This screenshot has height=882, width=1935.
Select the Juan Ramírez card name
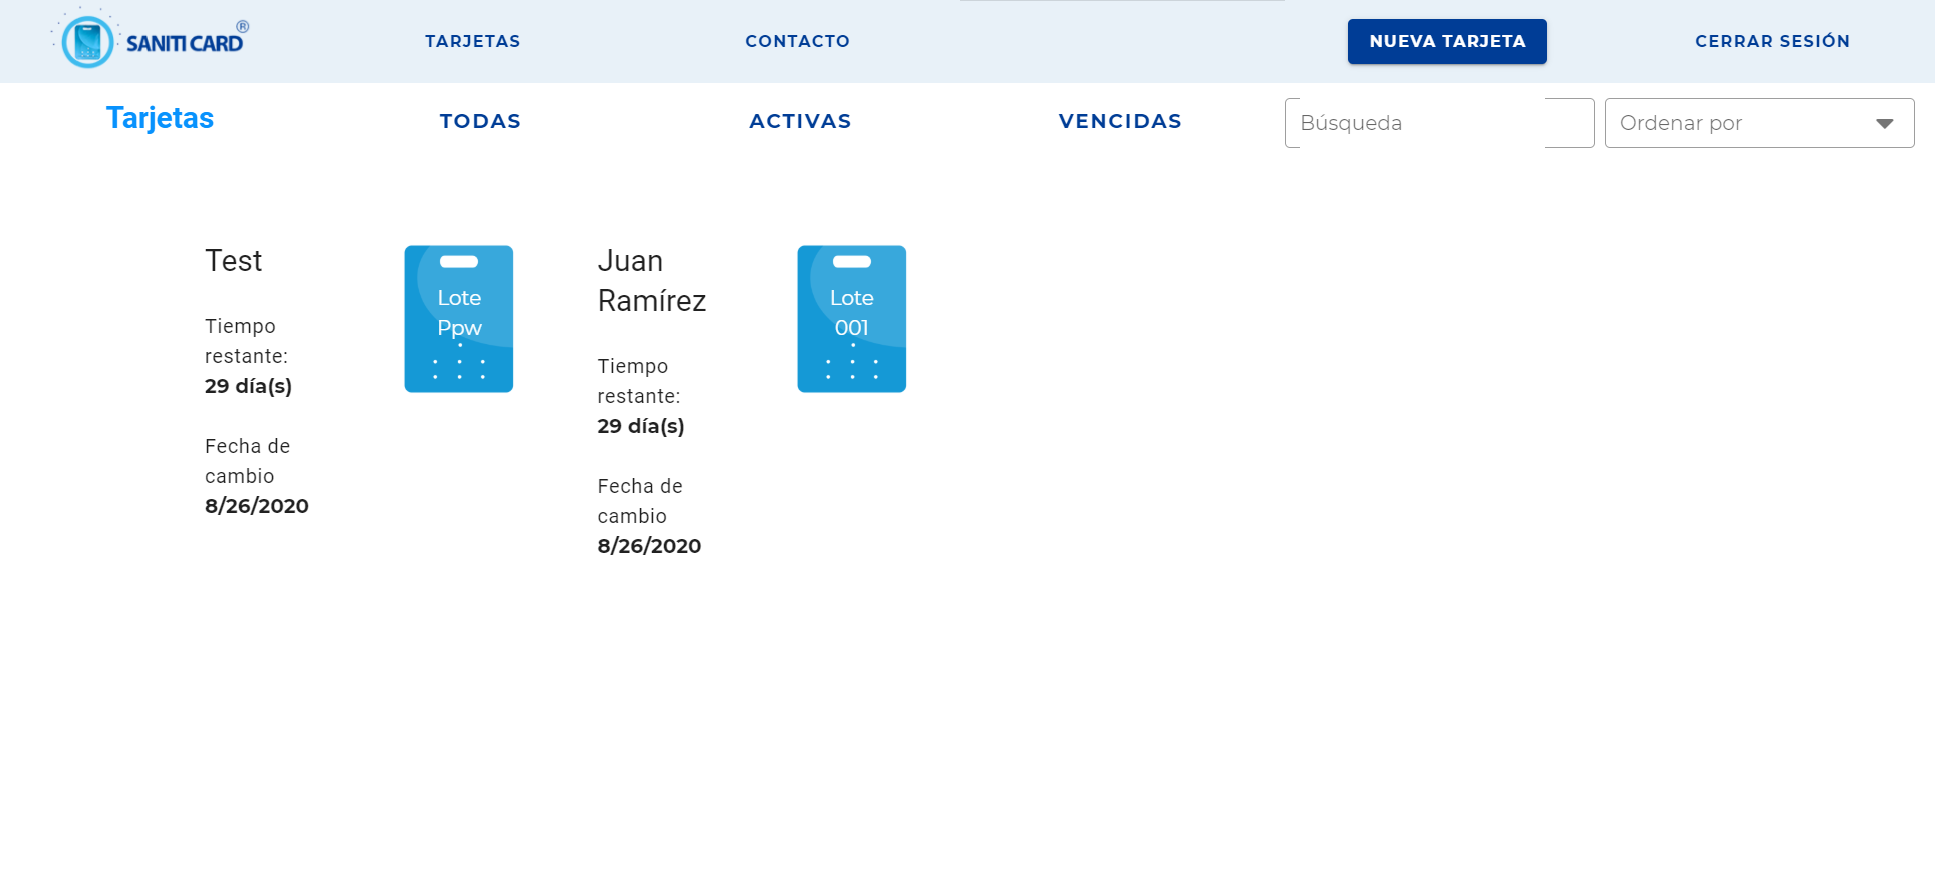tap(651, 281)
